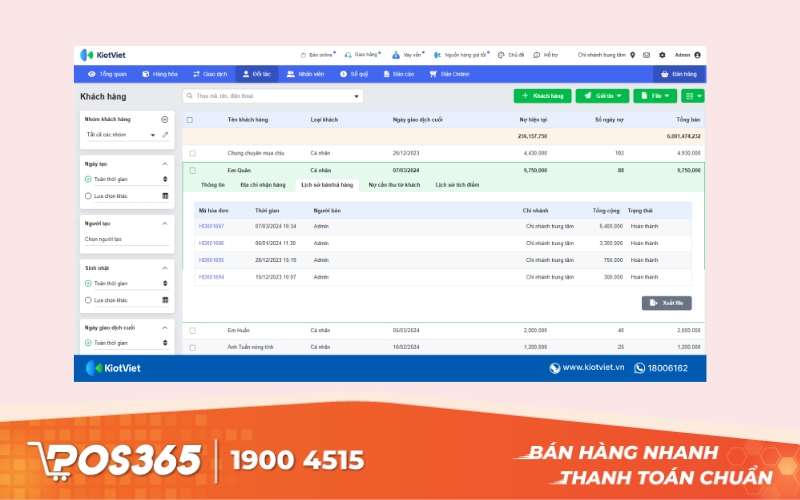The image size is (800, 500).
Task: Switch to the Thông tin tab
Action: [213, 185]
